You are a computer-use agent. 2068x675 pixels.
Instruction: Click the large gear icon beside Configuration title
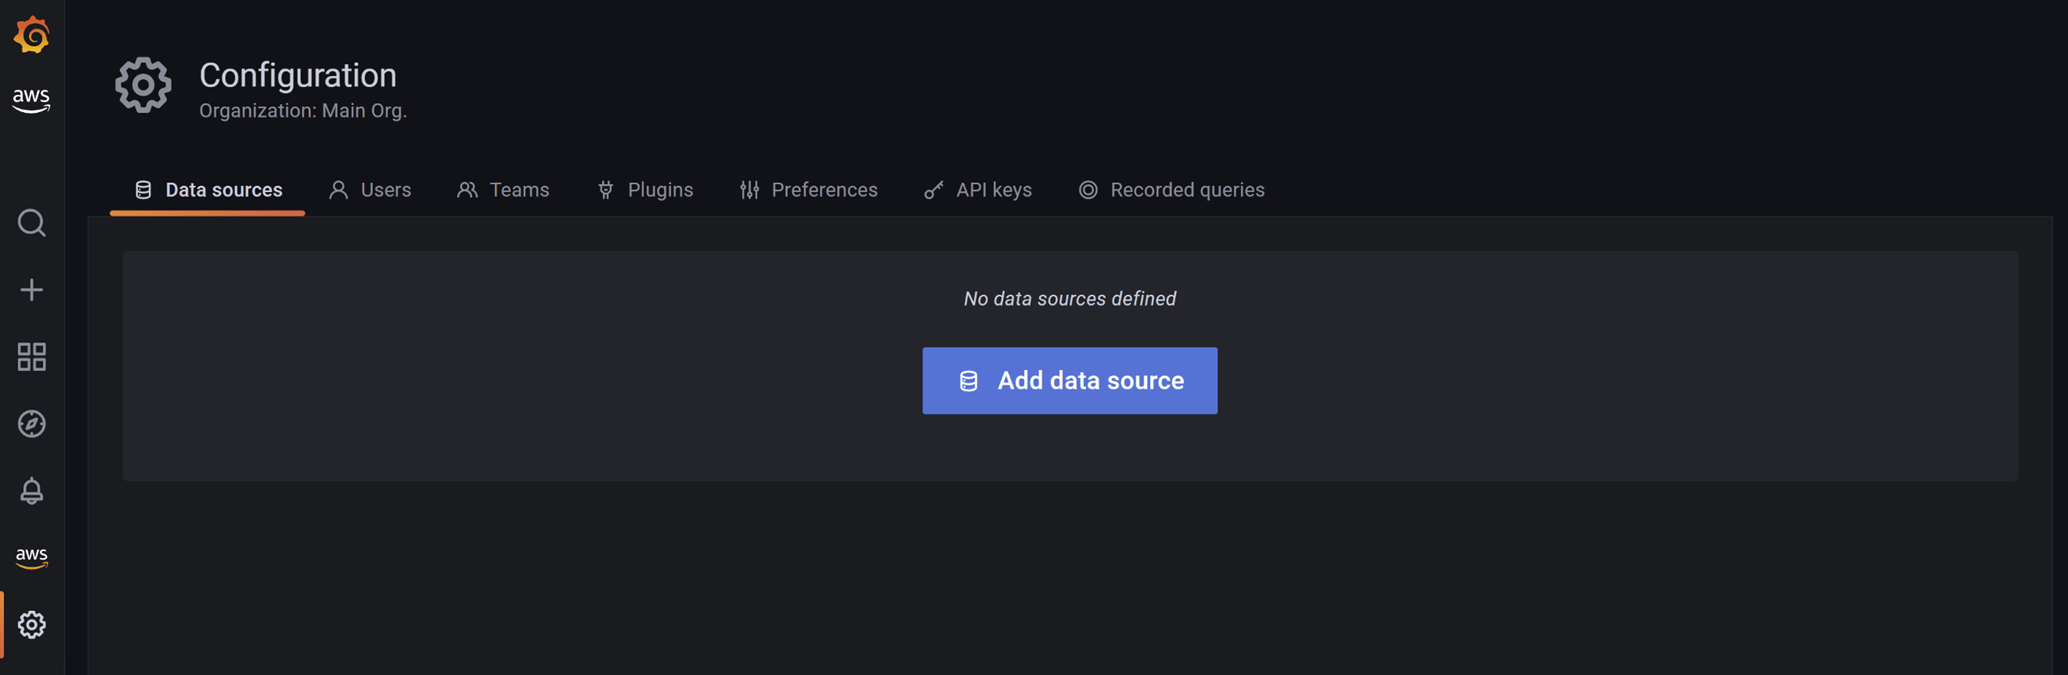(x=143, y=85)
